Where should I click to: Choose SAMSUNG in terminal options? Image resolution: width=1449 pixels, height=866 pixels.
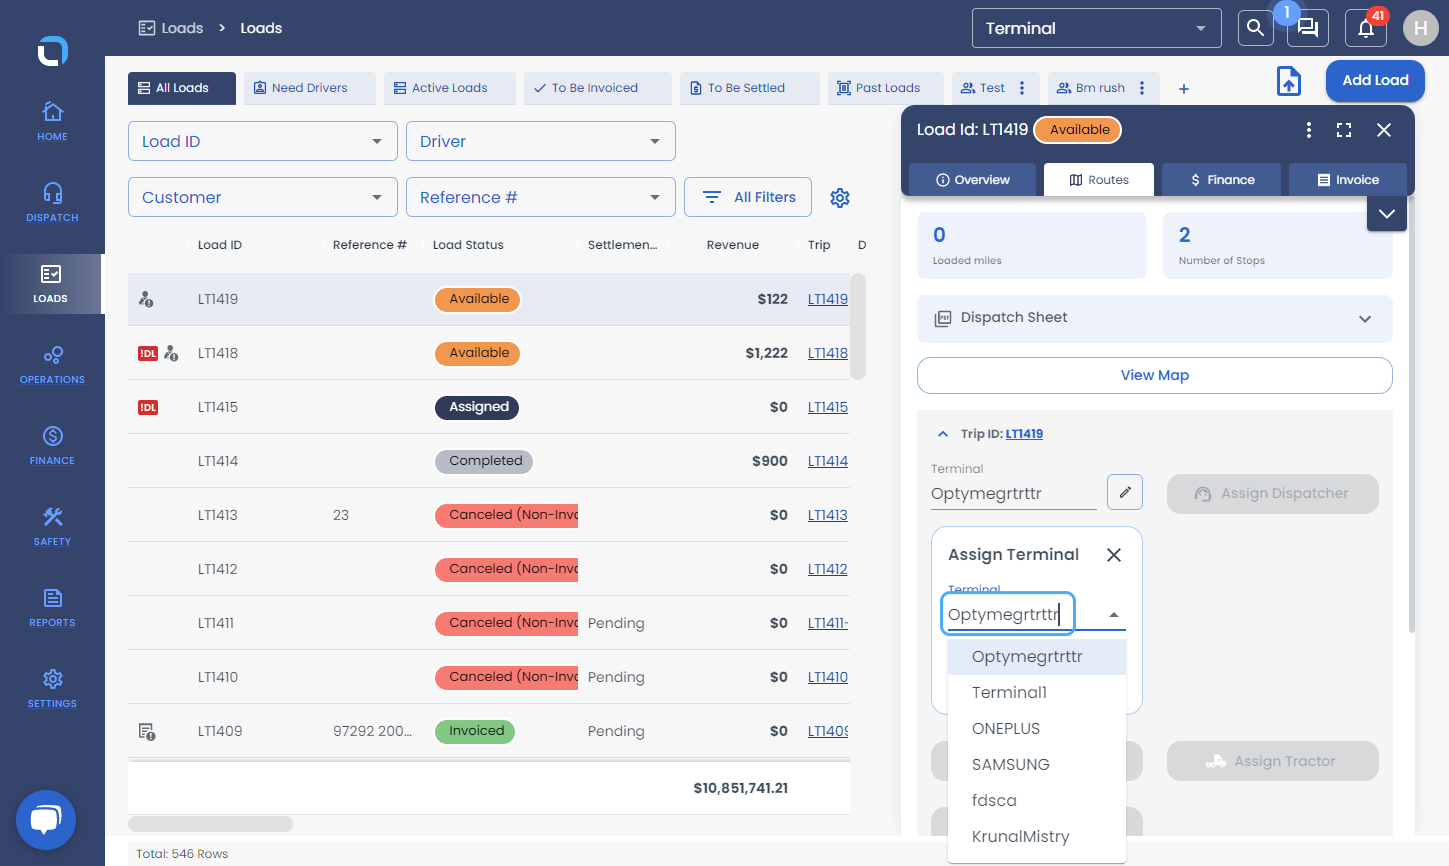1036,765
